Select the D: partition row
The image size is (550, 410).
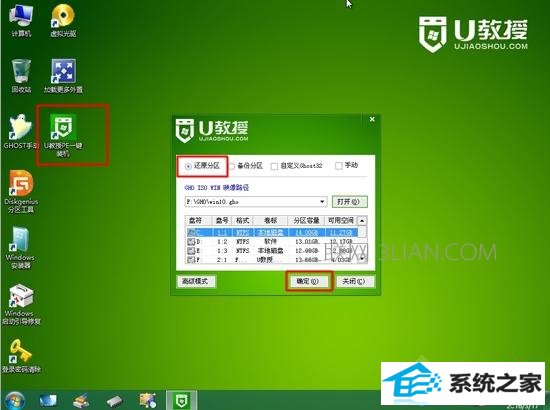tap(272, 242)
